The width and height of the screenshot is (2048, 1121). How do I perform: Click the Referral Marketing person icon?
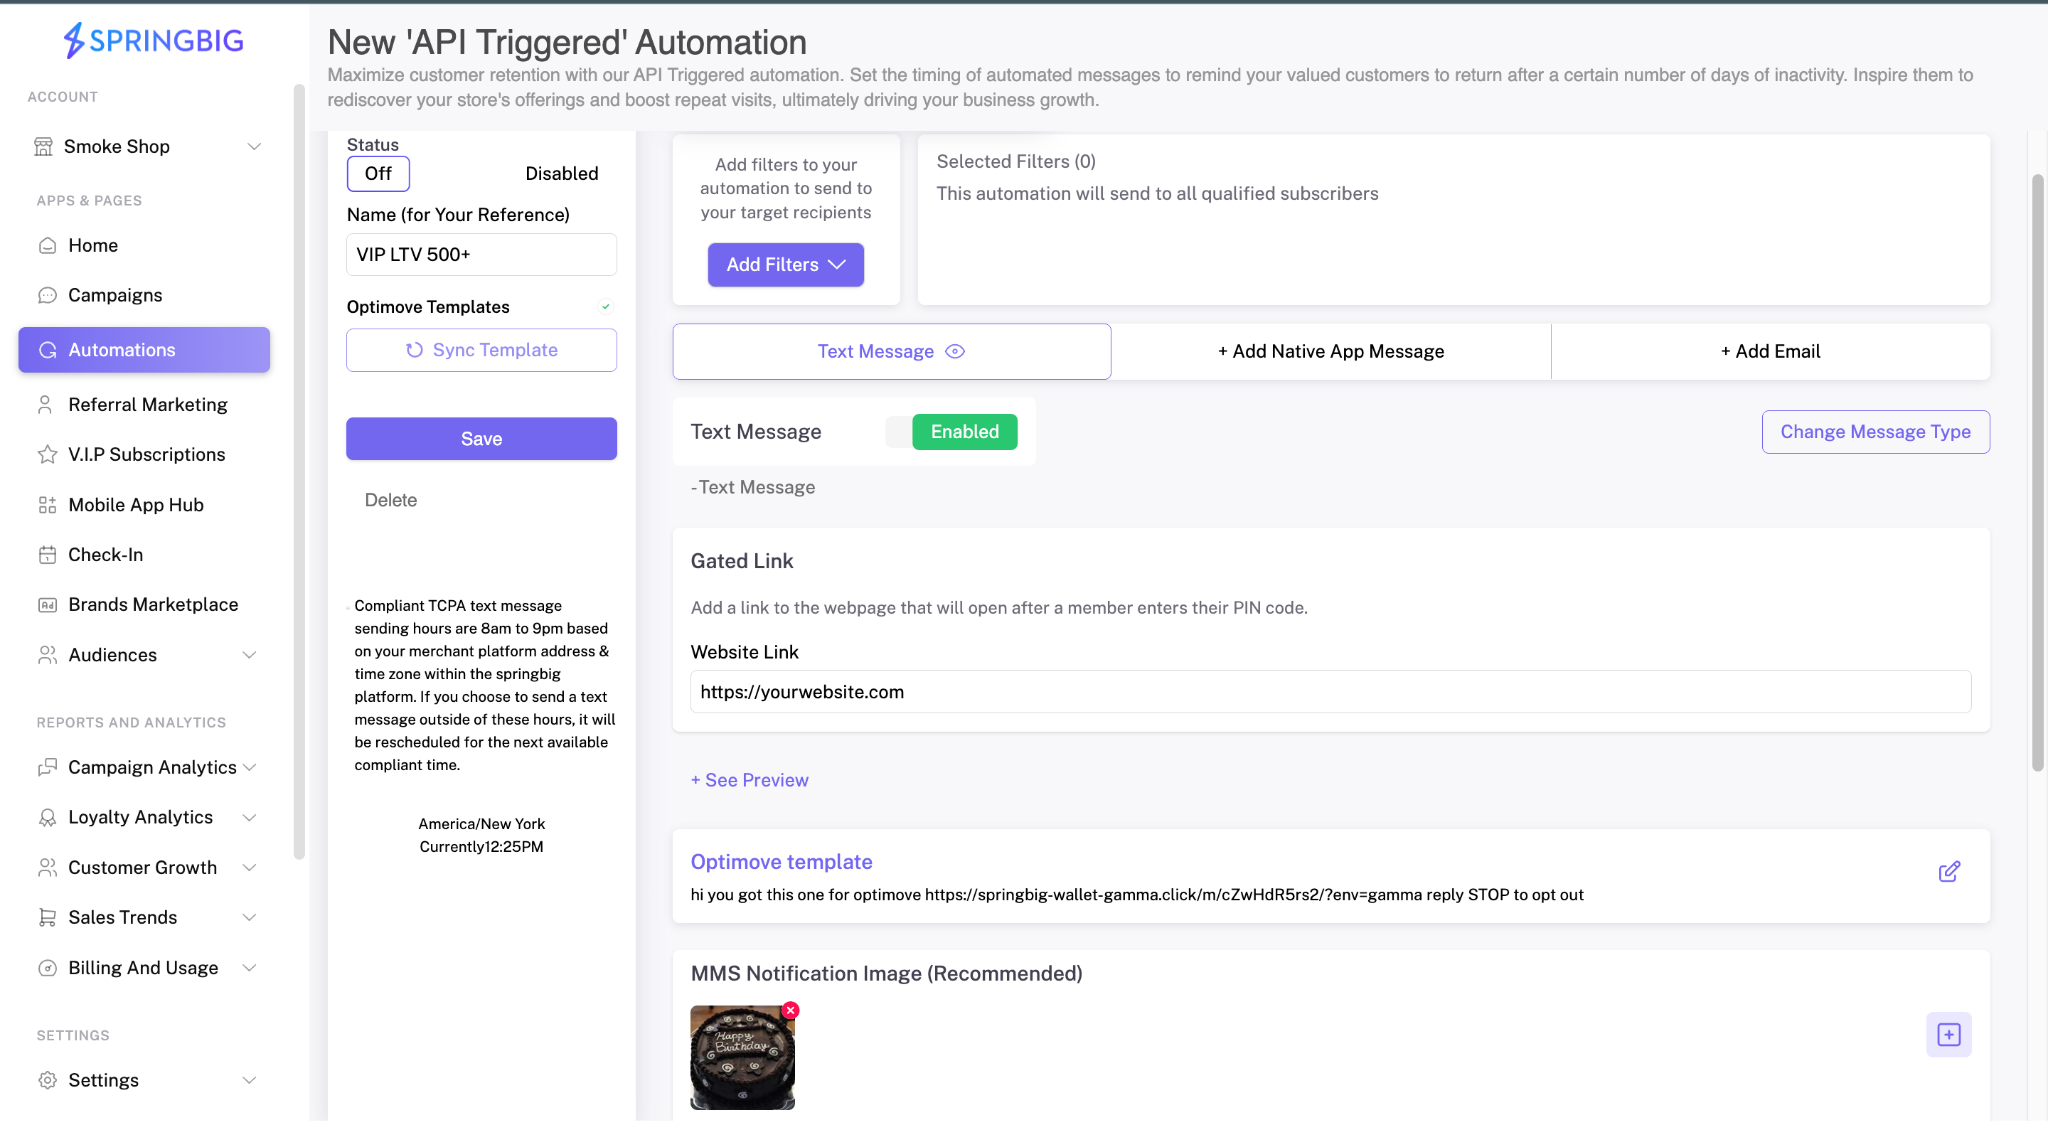[x=45, y=405]
